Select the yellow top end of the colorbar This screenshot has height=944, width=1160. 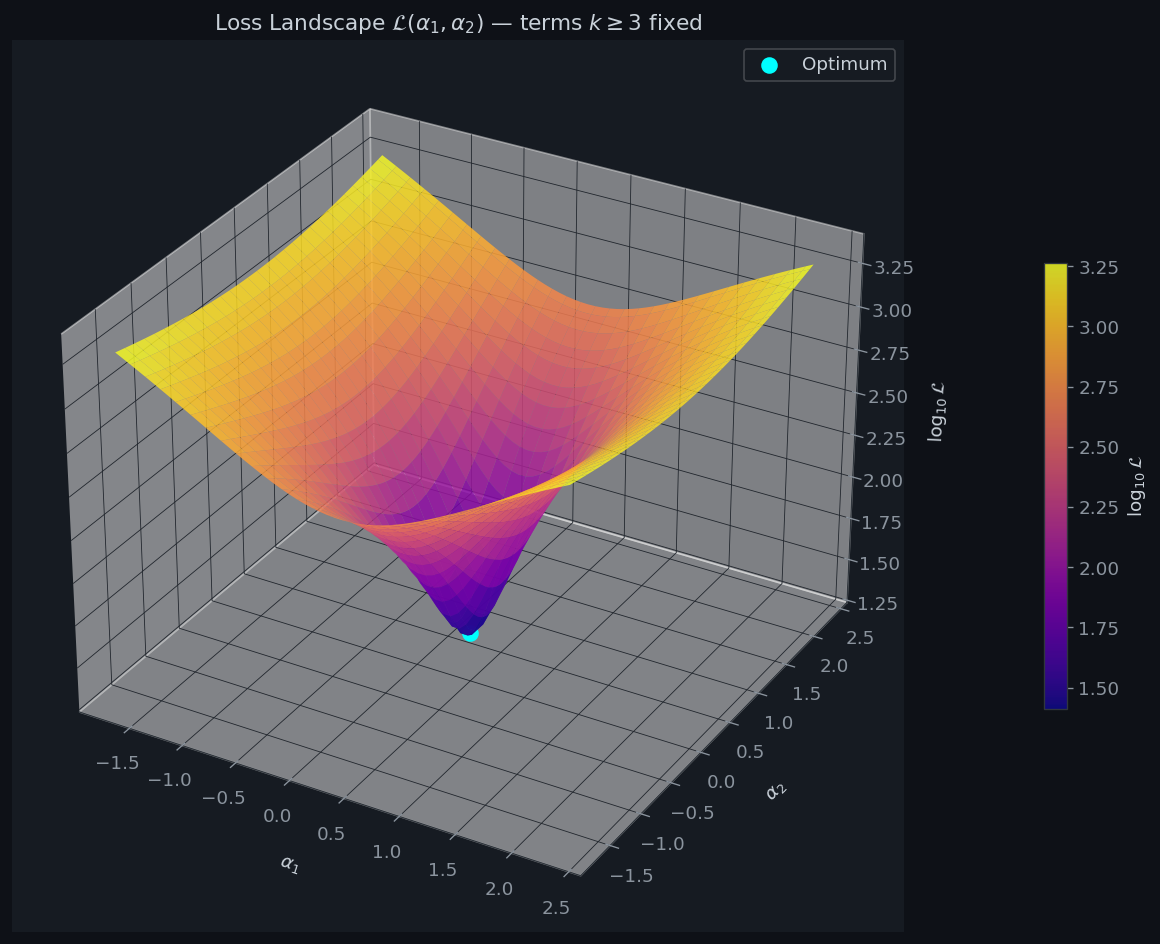[1056, 270]
